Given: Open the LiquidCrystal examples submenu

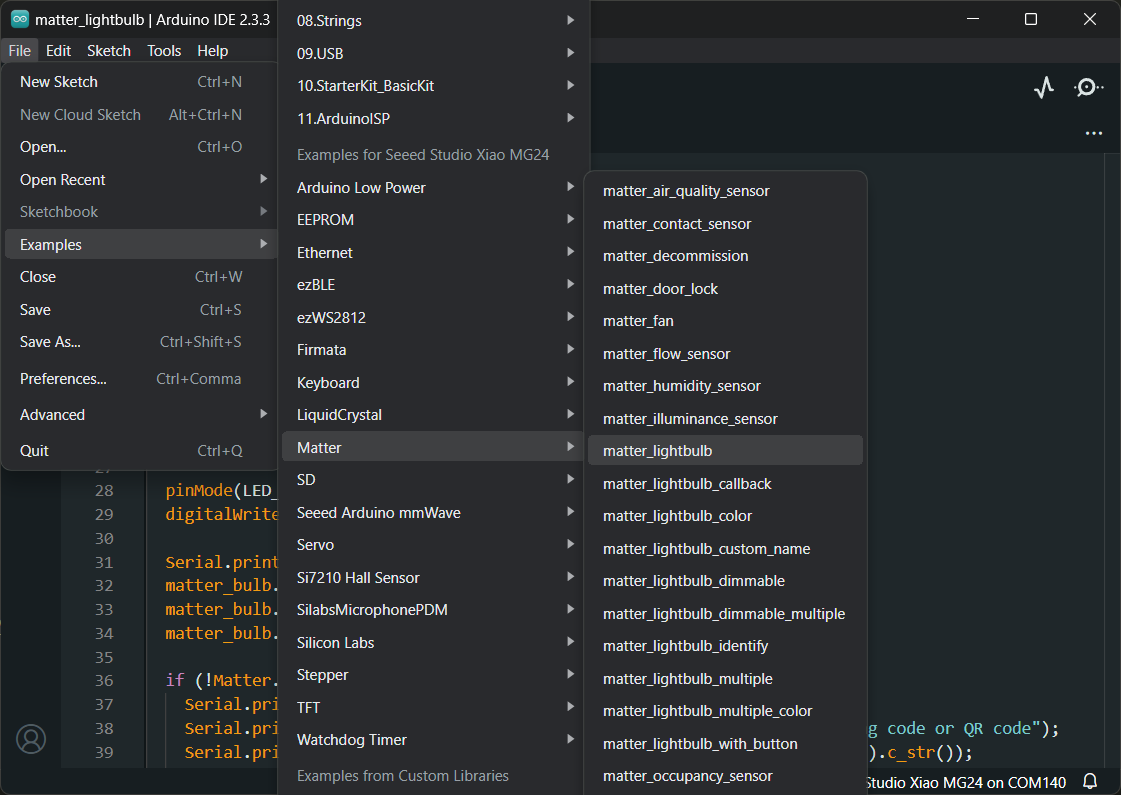Looking at the screenshot, I should click(434, 415).
